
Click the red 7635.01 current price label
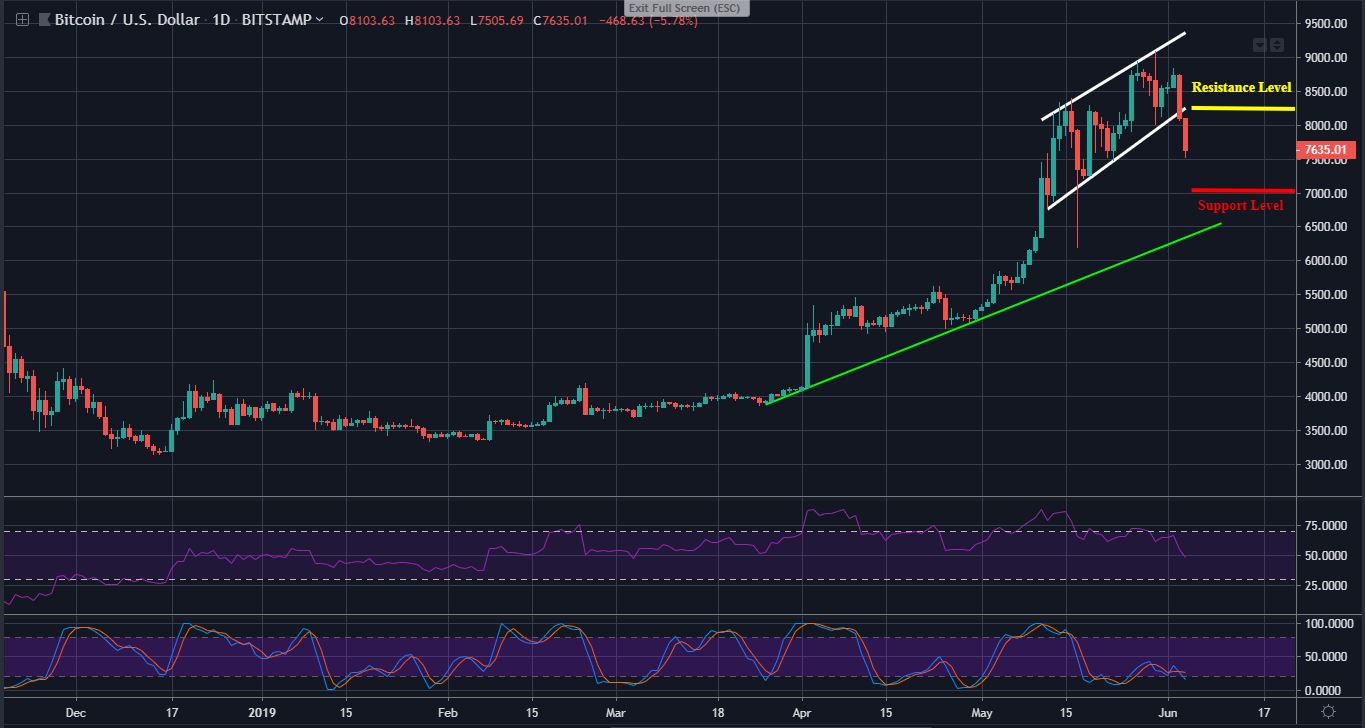pyautogui.click(x=1328, y=150)
